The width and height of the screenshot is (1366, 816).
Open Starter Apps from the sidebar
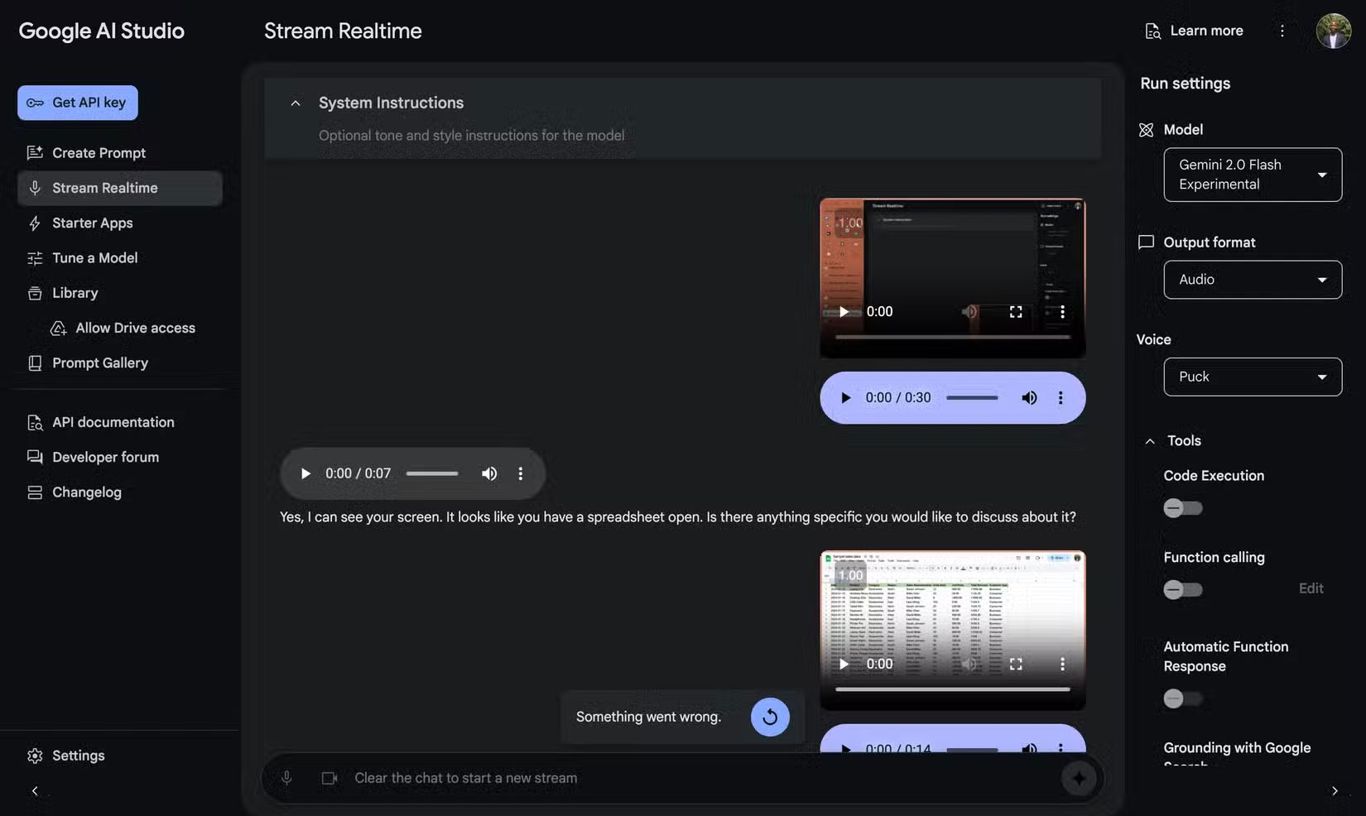coord(33,222)
